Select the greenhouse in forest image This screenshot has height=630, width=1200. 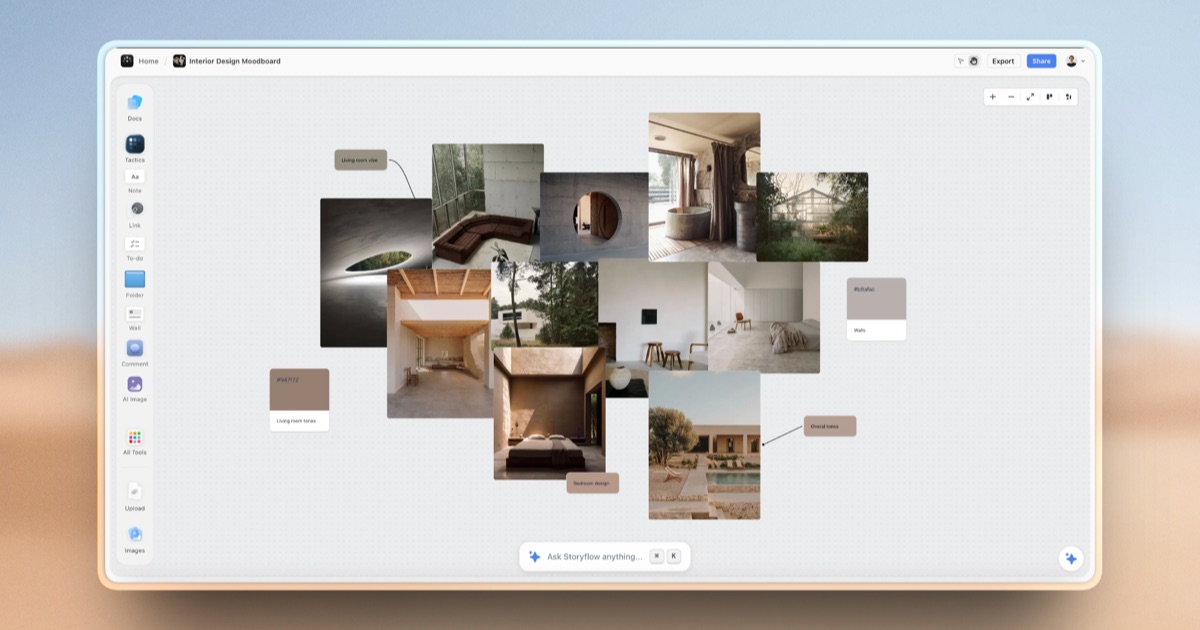[x=812, y=217]
